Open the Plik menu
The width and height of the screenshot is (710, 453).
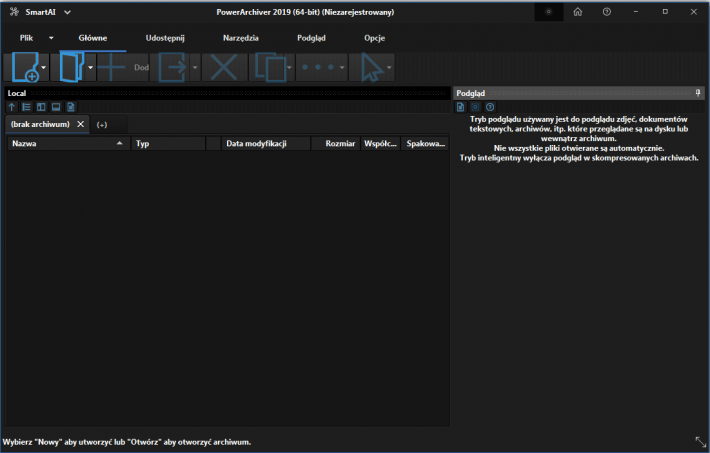(x=26, y=38)
